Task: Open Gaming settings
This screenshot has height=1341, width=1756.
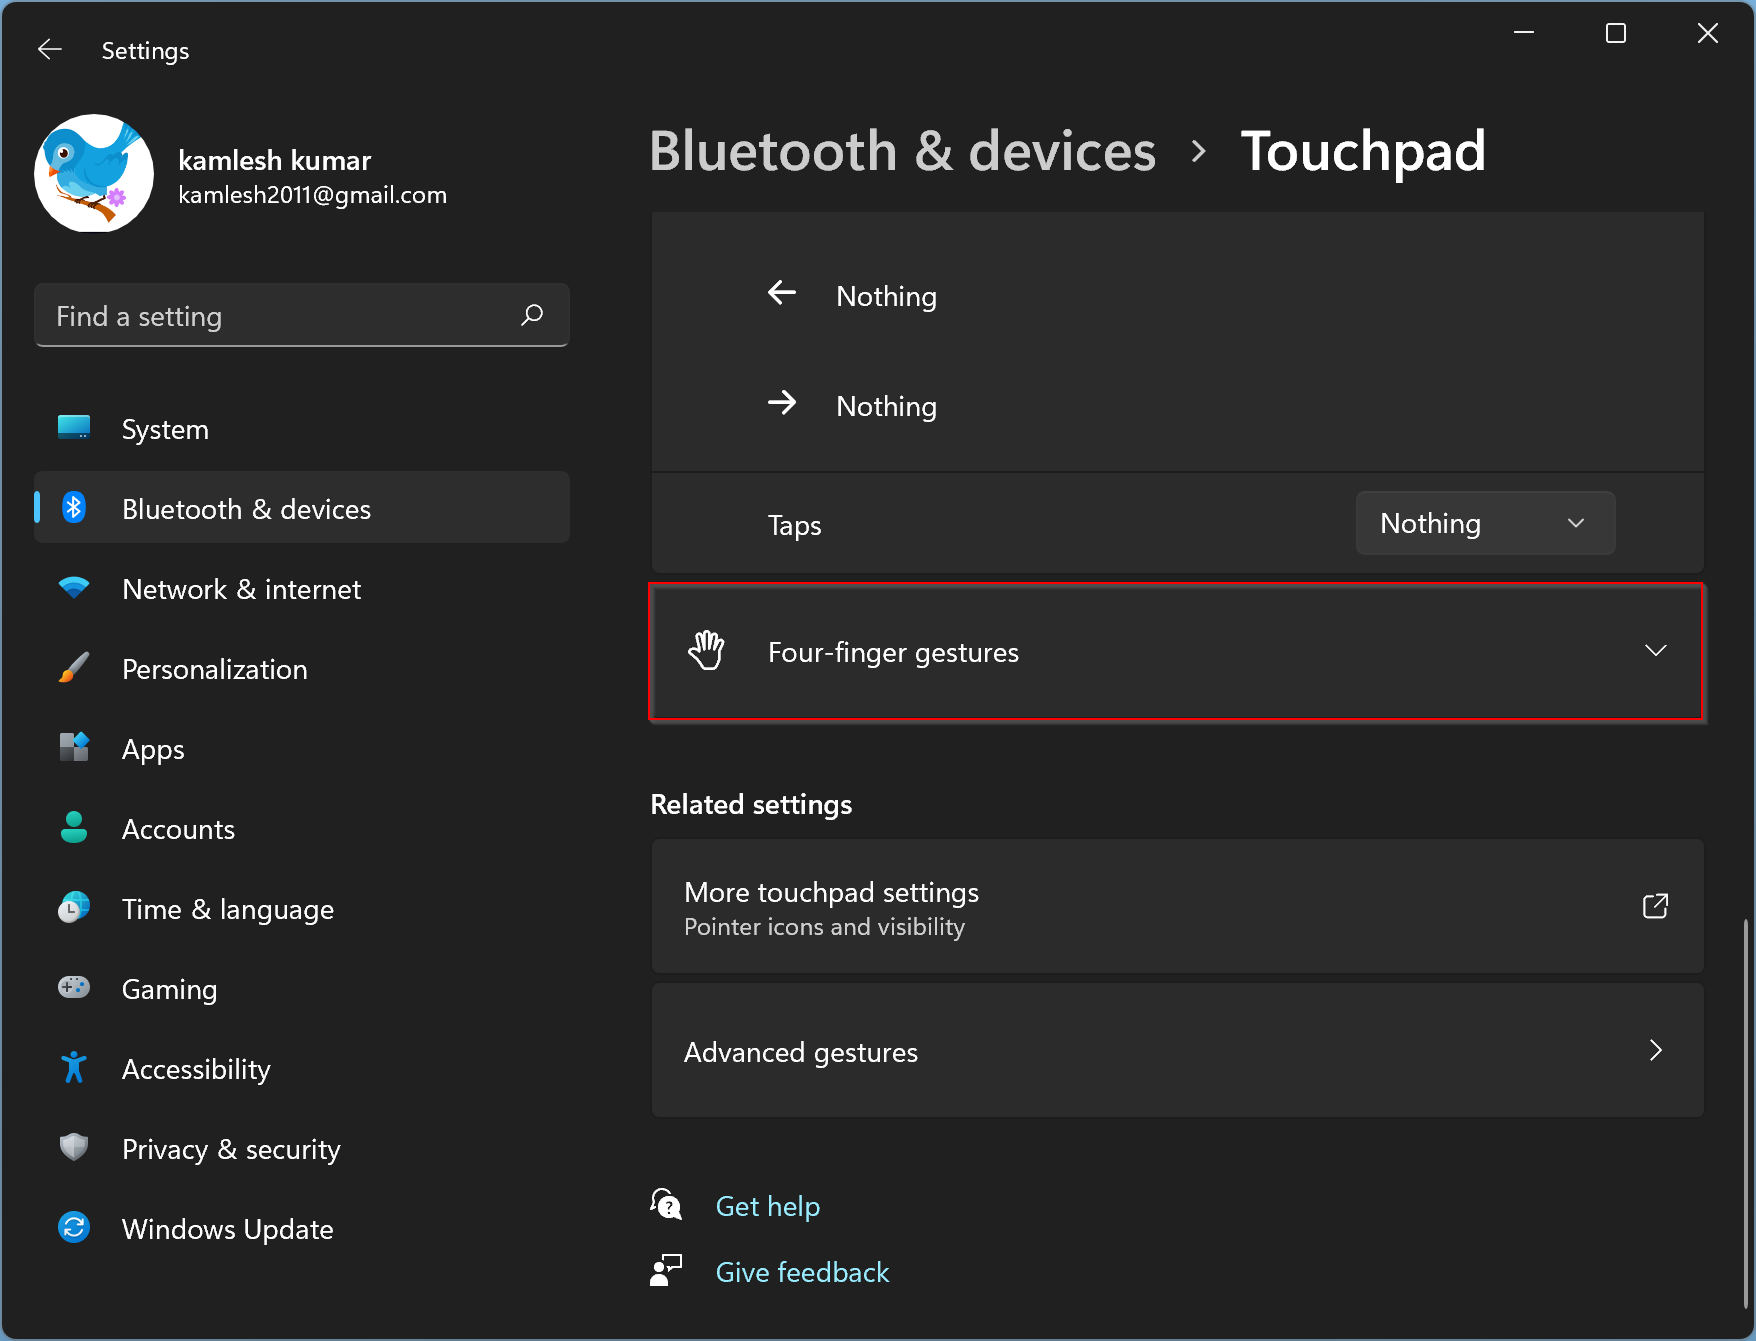Action: click(302, 989)
